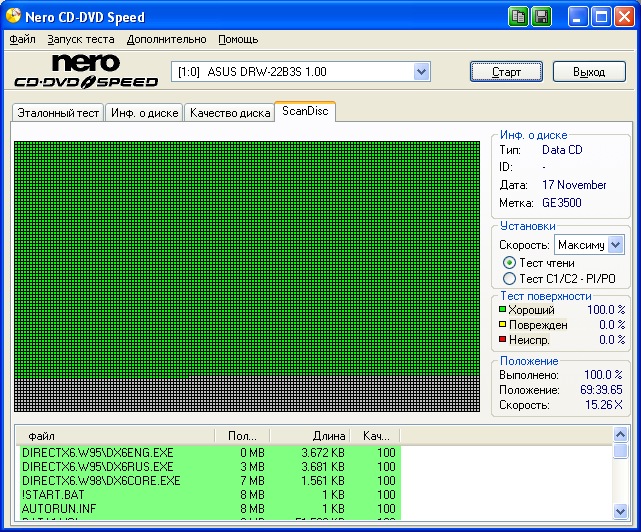The width and height of the screenshot is (641, 532).
Task: Expand the Скорость 'Максиму' dropdown
Action: coord(615,245)
